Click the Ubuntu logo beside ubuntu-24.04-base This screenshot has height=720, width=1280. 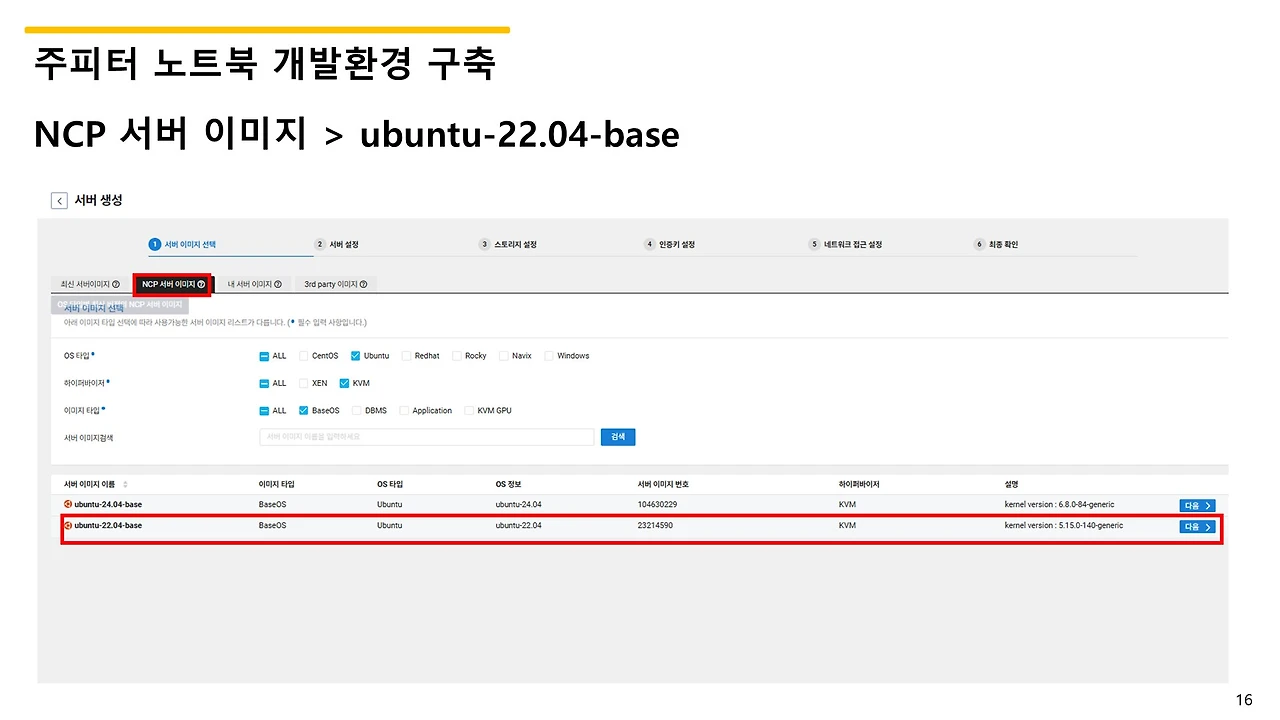coord(68,504)
